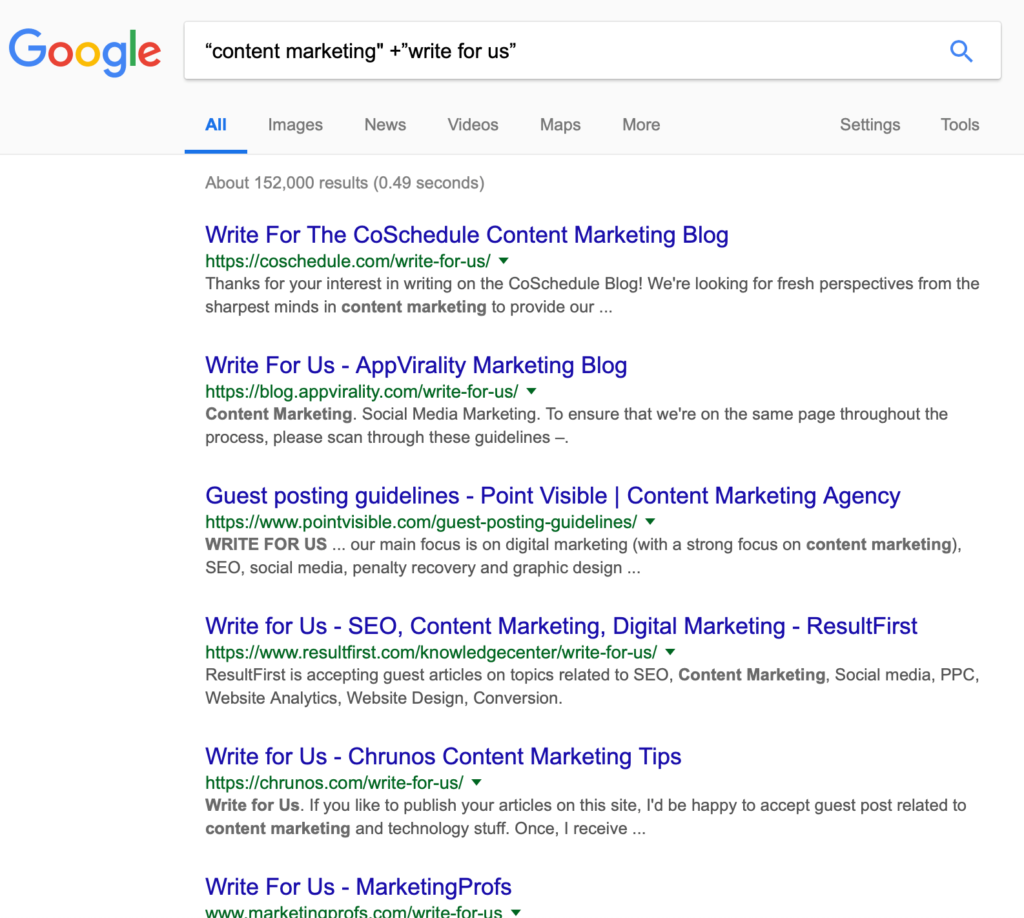The height and width of the screenshot is (918, 1024).
Task: Expand the More search categories menu
Action: [x=641, y=125]
